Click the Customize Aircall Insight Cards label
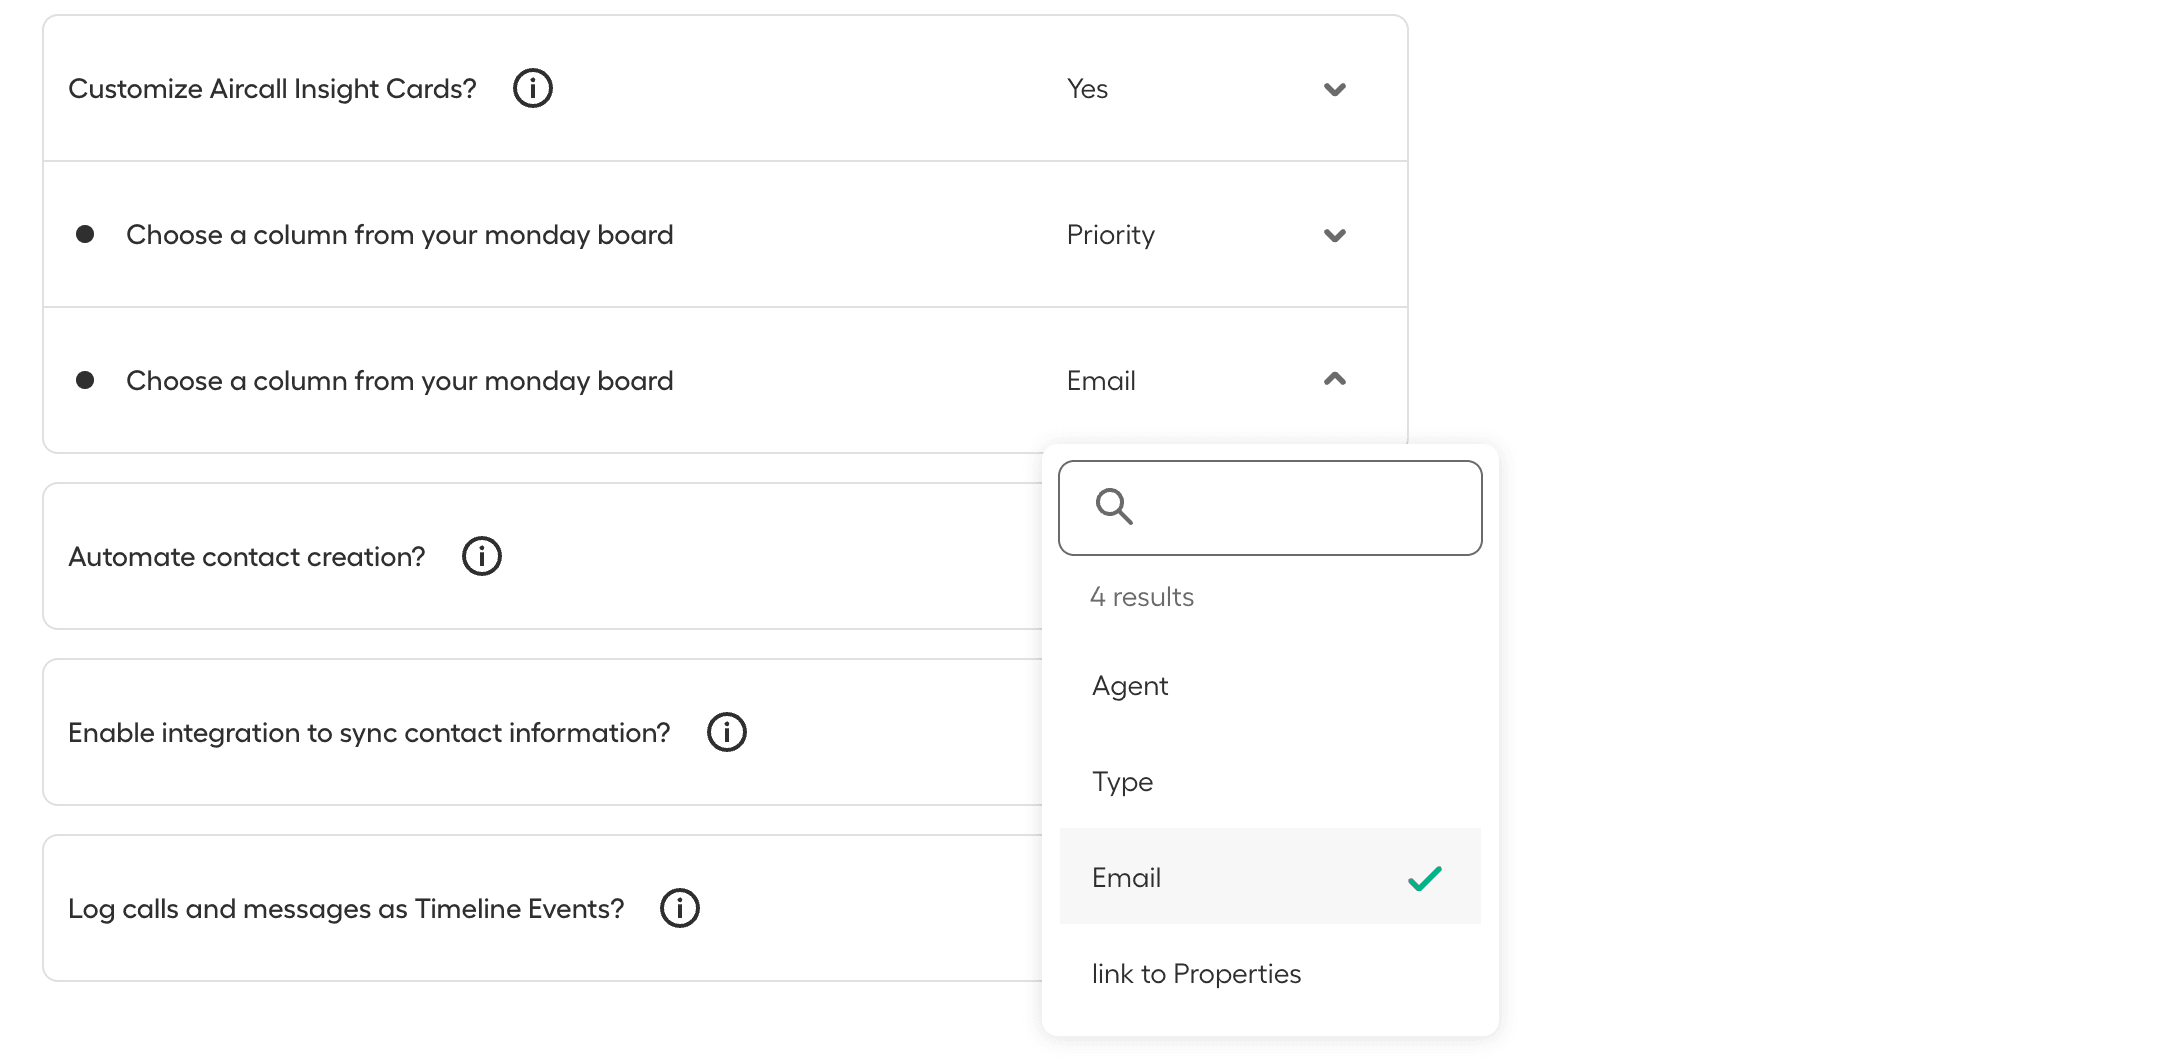 272,89
